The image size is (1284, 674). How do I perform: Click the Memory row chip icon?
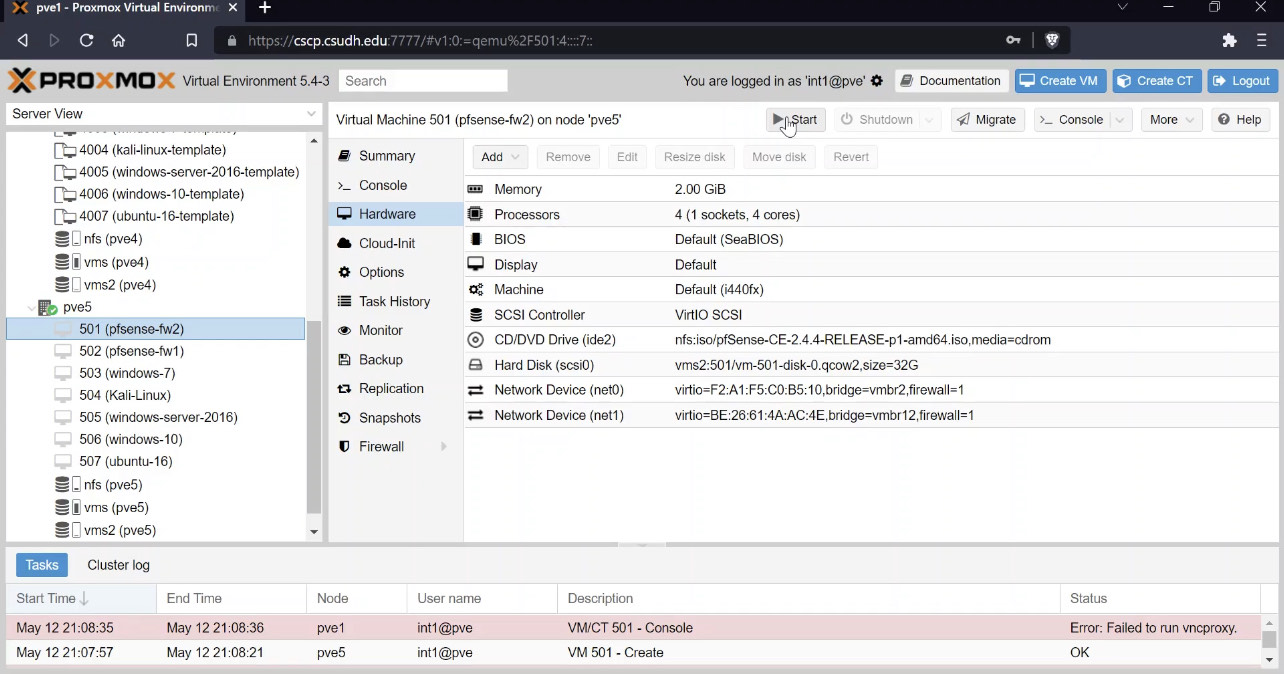pyautogui.click(x=475, y=189)
